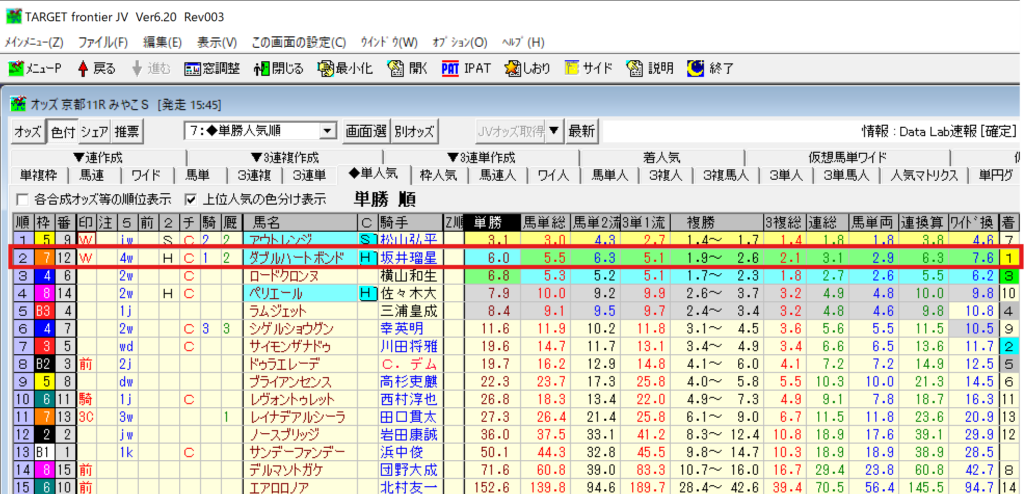The width and height of the screenshot is (1024, 494).
Task: Enable 各合成オッズ等の順位表示 checkbox
Action: pyautogui.click(x=23, y=198)
